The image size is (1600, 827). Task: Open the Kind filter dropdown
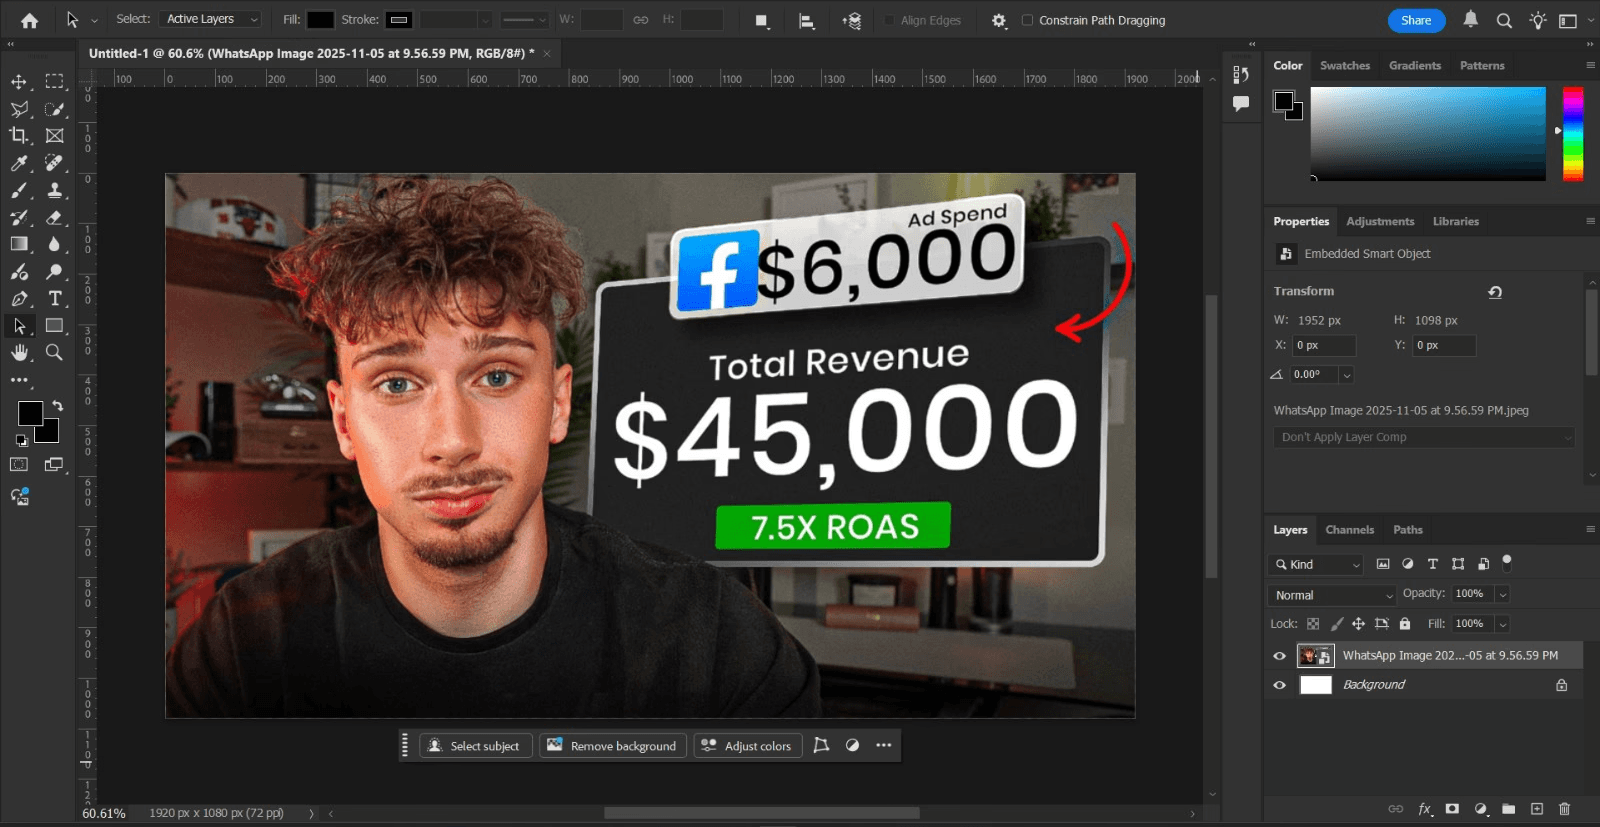tap(1316, 565)
